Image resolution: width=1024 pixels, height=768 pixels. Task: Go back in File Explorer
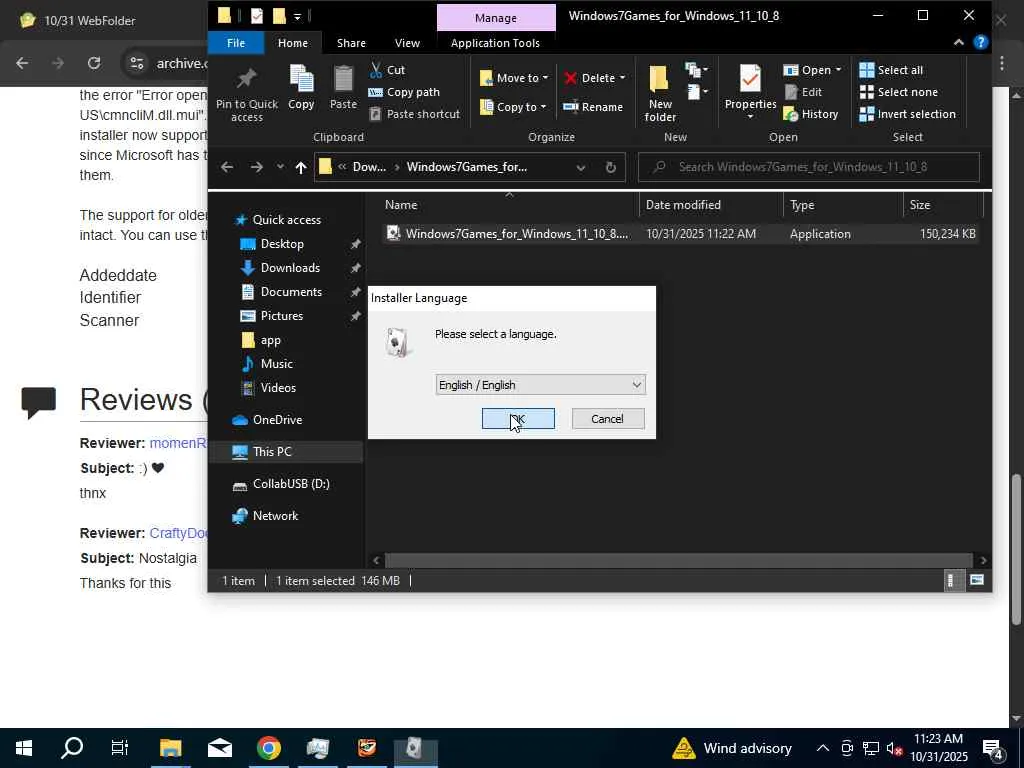click(x=227, y=167)
